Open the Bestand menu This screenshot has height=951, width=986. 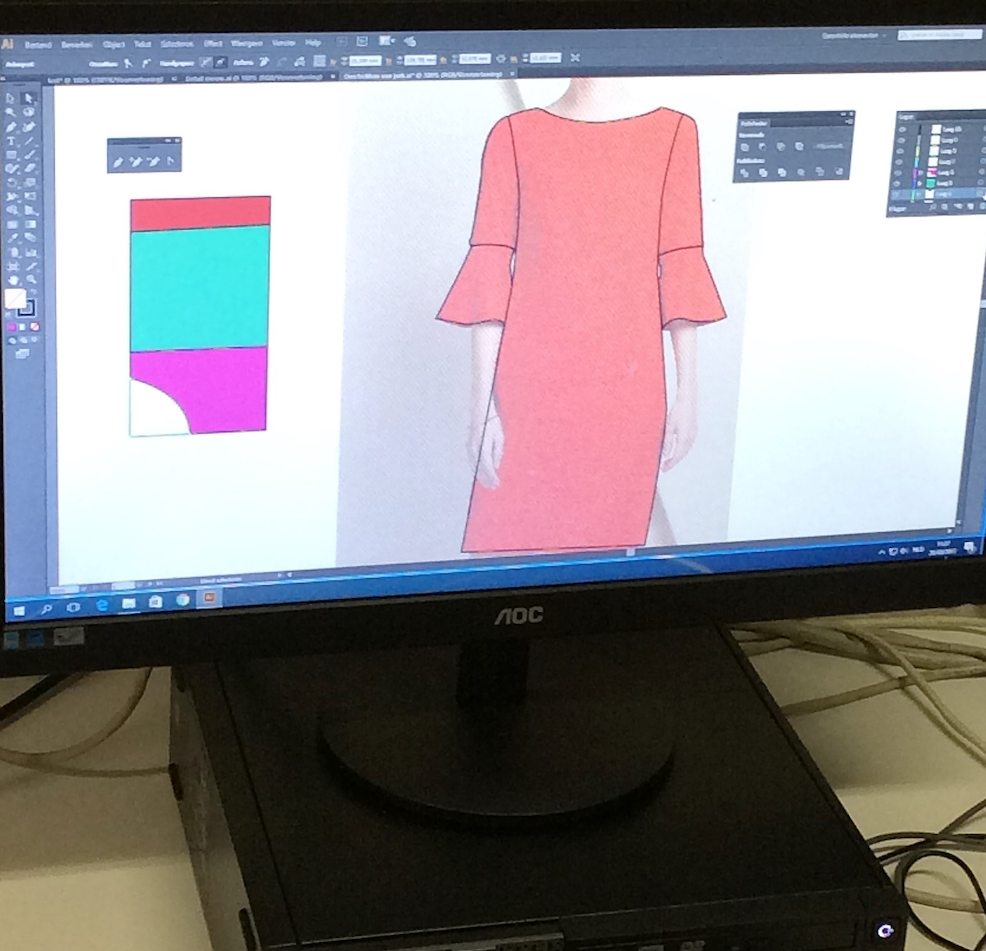(38, 45)
